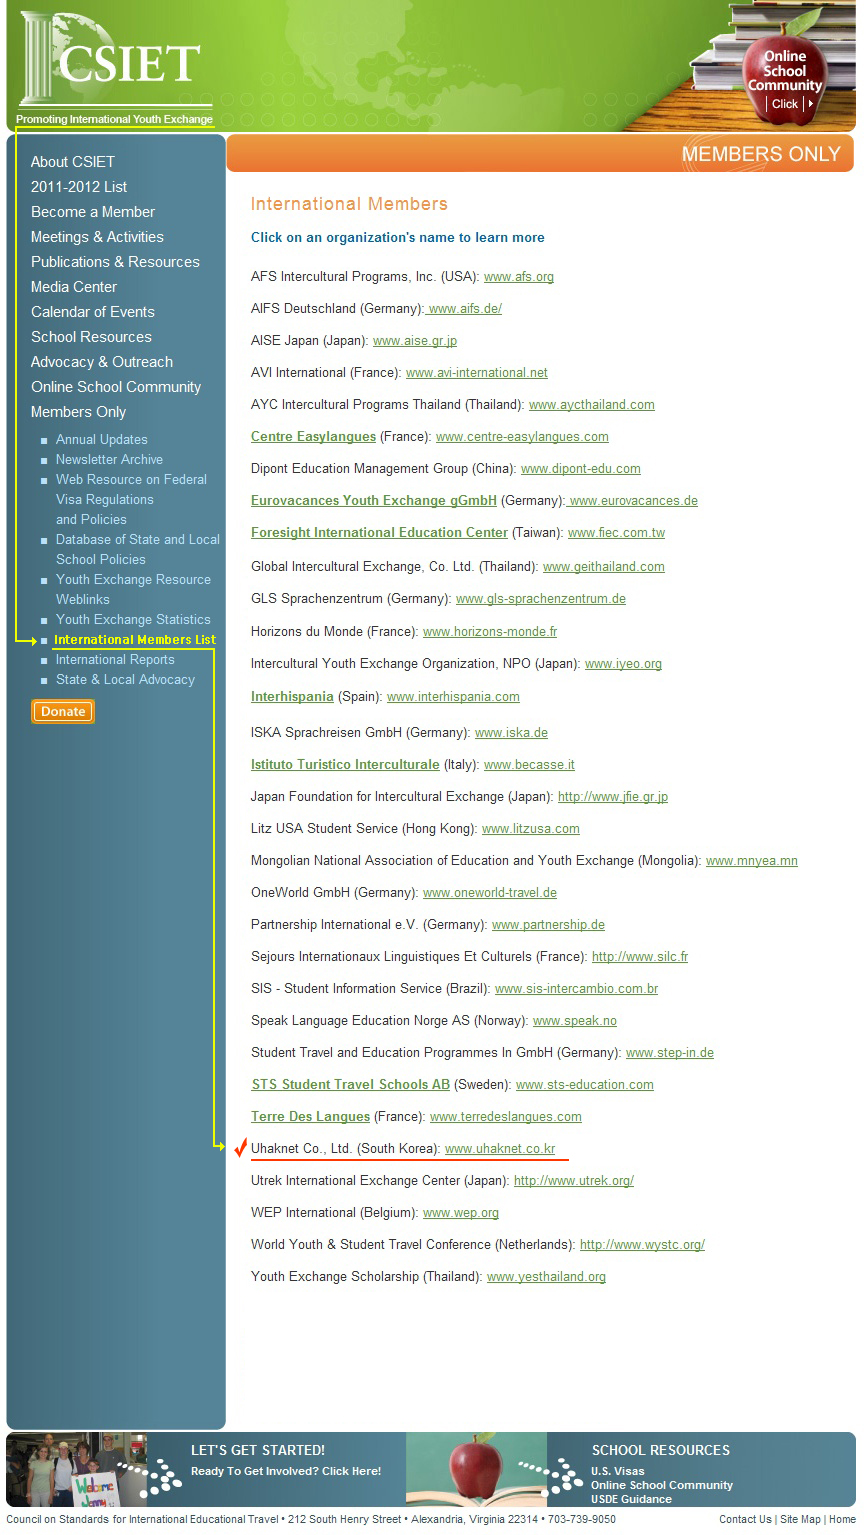Image resolution: width=865 pixels, height=1535 pixels.
Task: Visit www.horizons-monde.fr link
Action: (490, 631)
